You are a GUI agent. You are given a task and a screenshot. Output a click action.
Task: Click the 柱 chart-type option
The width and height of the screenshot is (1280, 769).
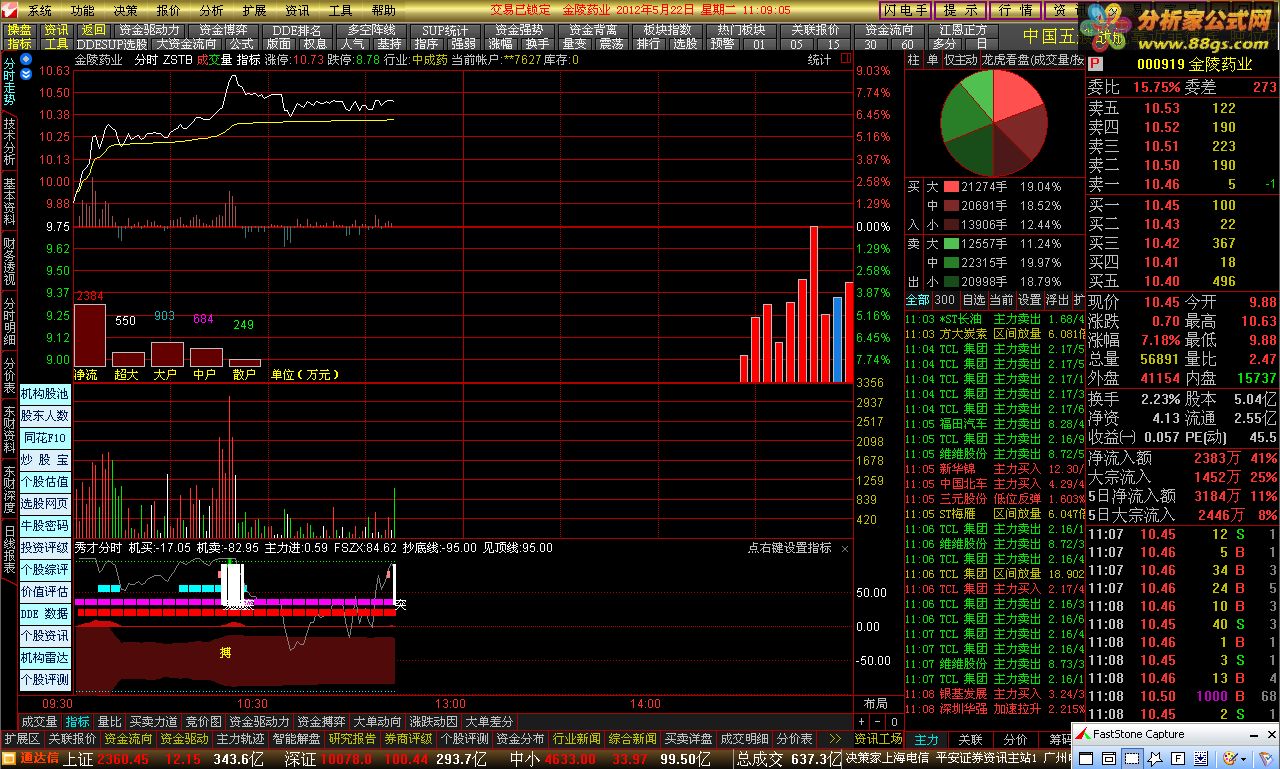click(914, 60)
